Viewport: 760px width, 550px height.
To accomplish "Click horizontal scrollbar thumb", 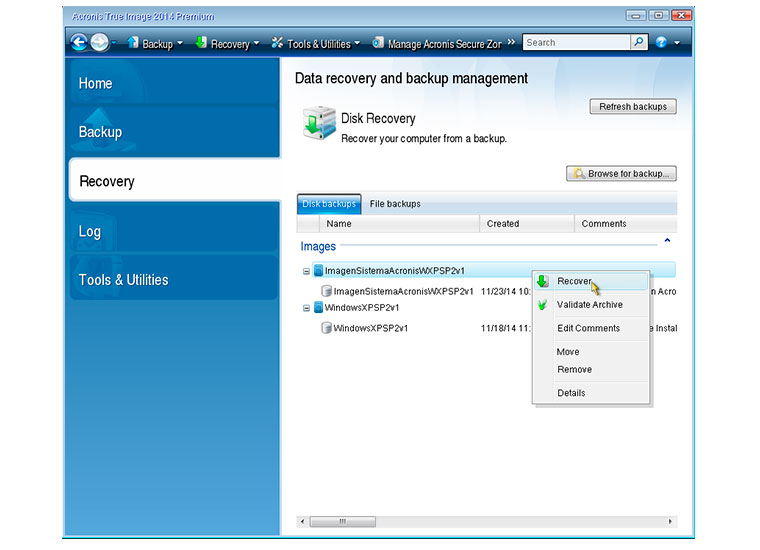I will pos(342,522).
